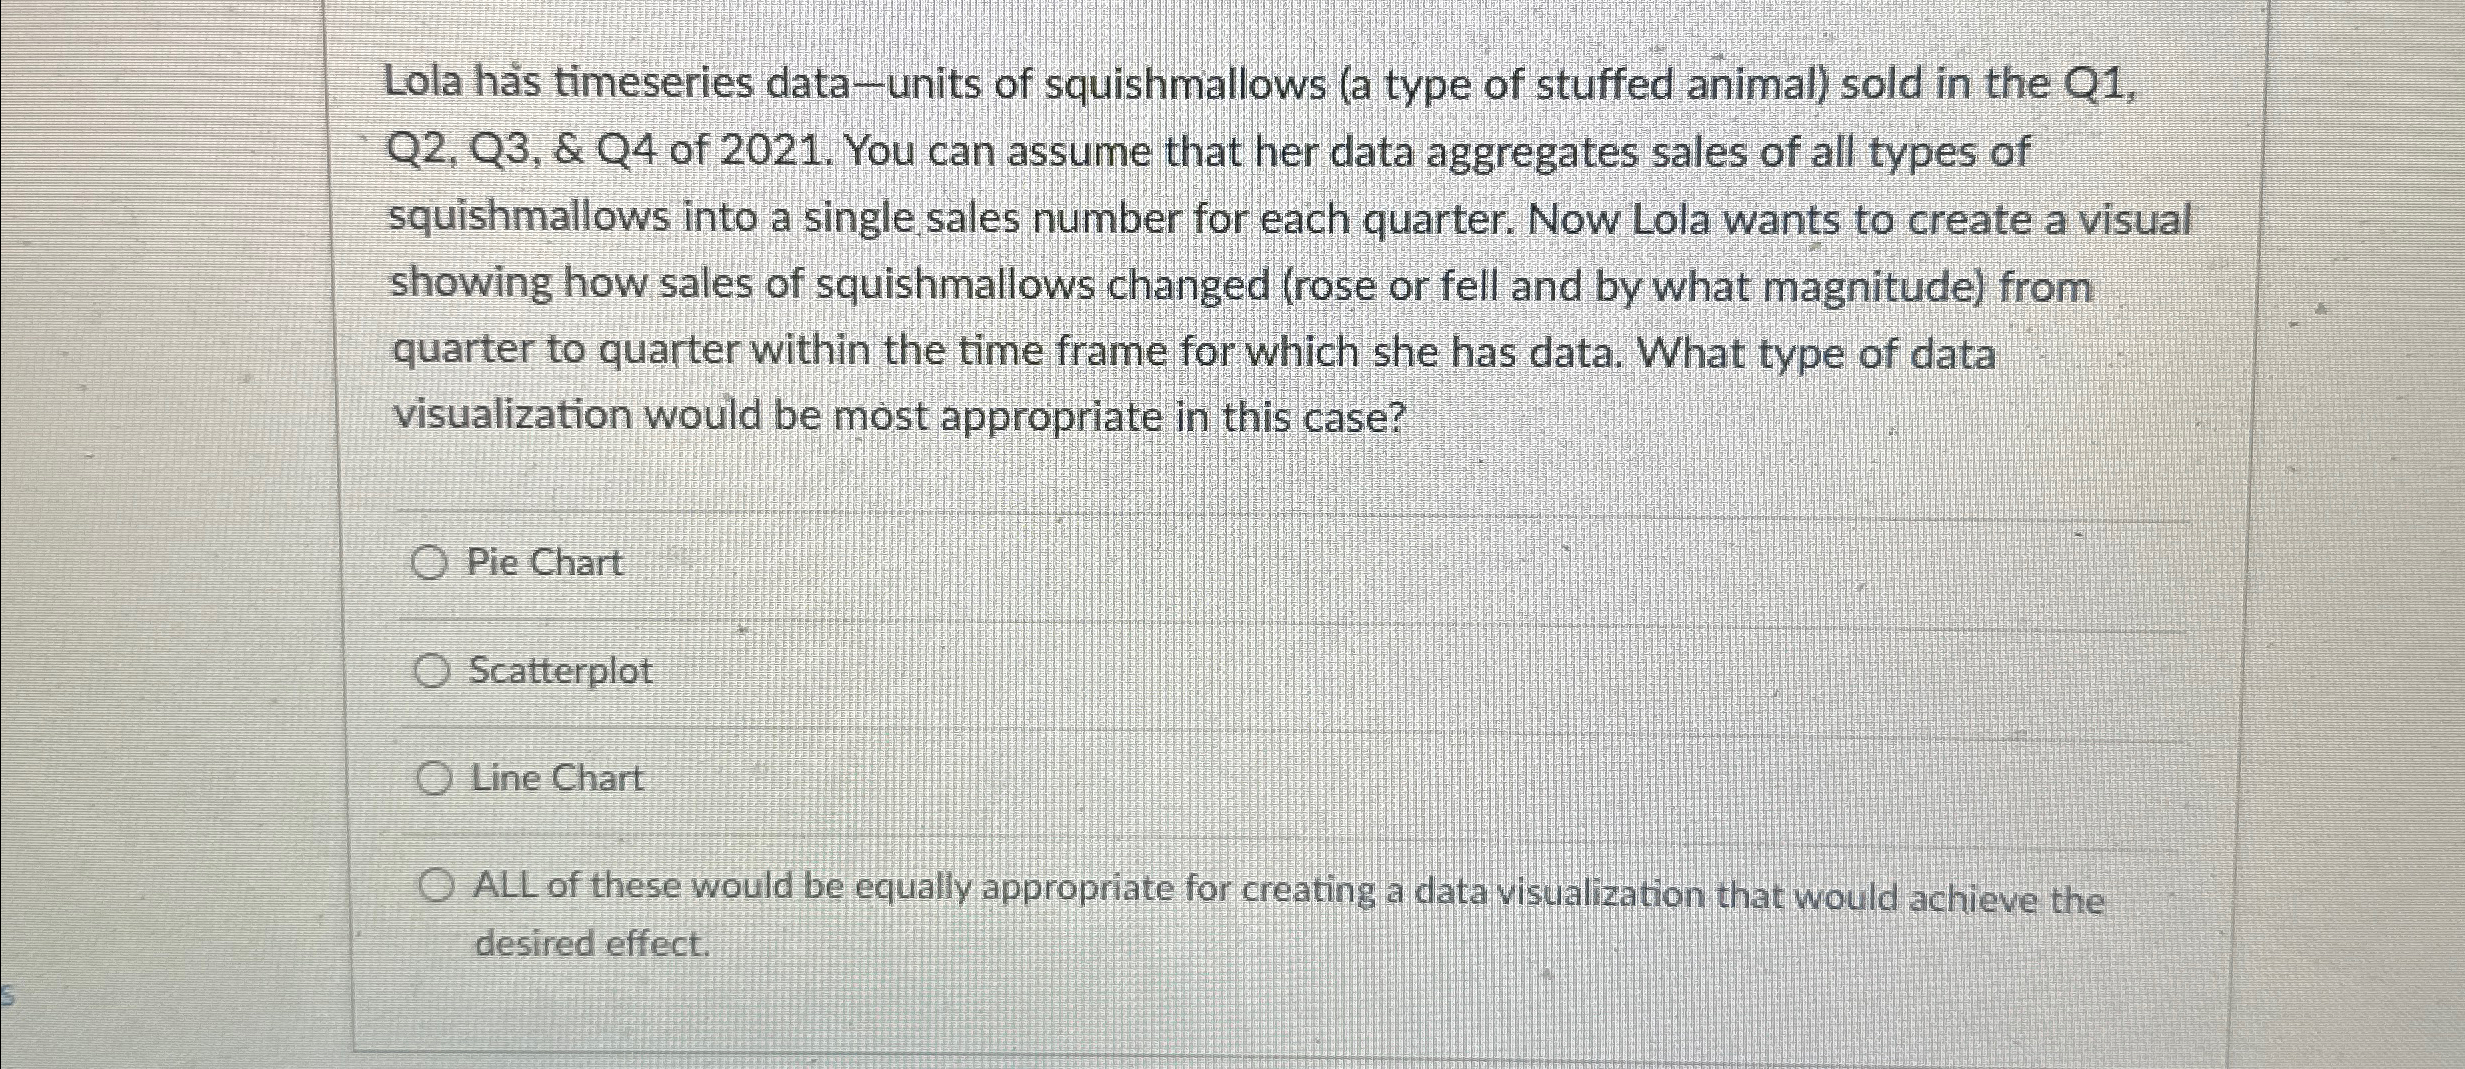This screenshot has height=1069, width=2465.
Task: Click the circle next to the ALL option
Action: point(437,885)
